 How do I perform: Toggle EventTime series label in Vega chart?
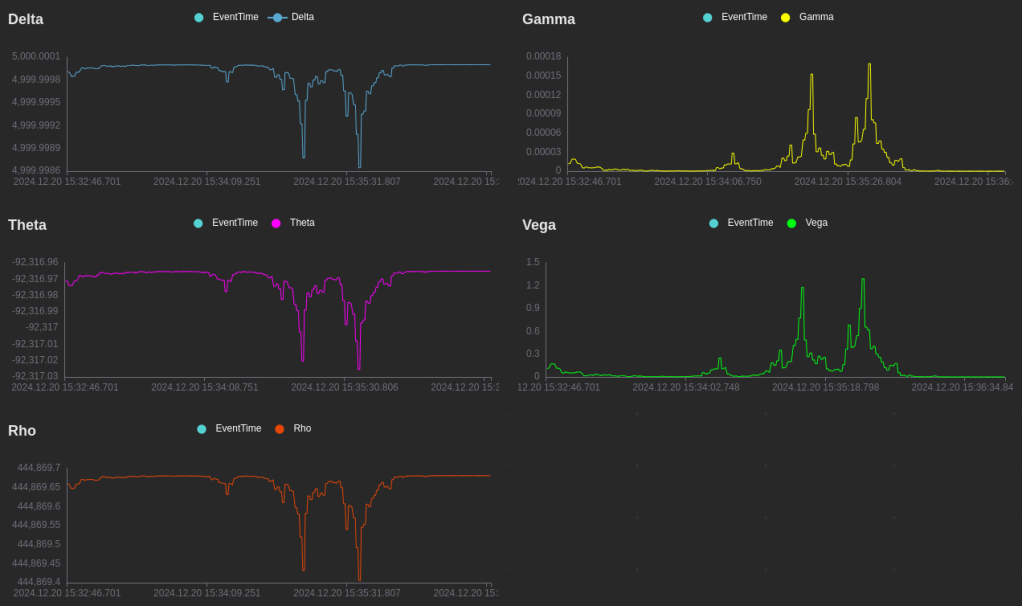pyautogui.click(x=750, y=223)
